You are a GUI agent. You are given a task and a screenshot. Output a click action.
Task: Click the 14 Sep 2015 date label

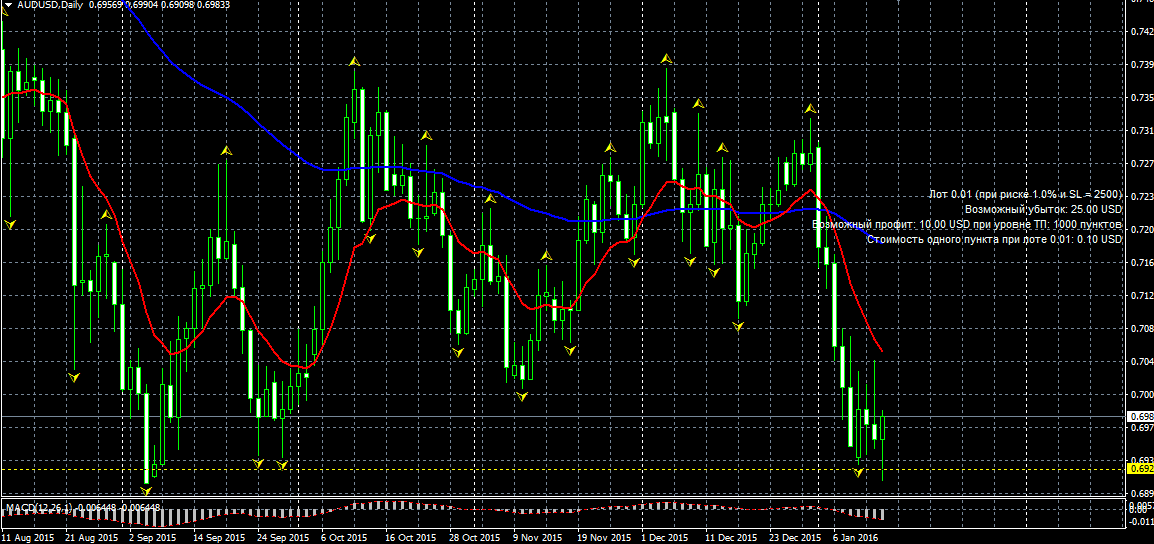point(219,538)
